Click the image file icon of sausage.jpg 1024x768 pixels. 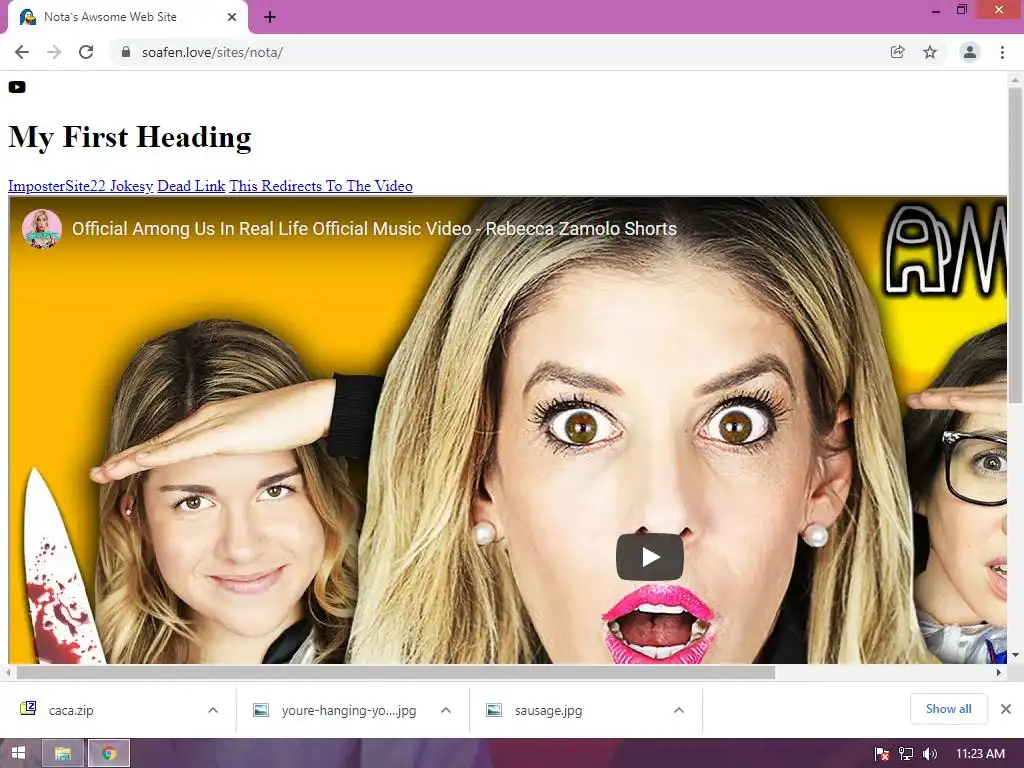pos(494,710)
